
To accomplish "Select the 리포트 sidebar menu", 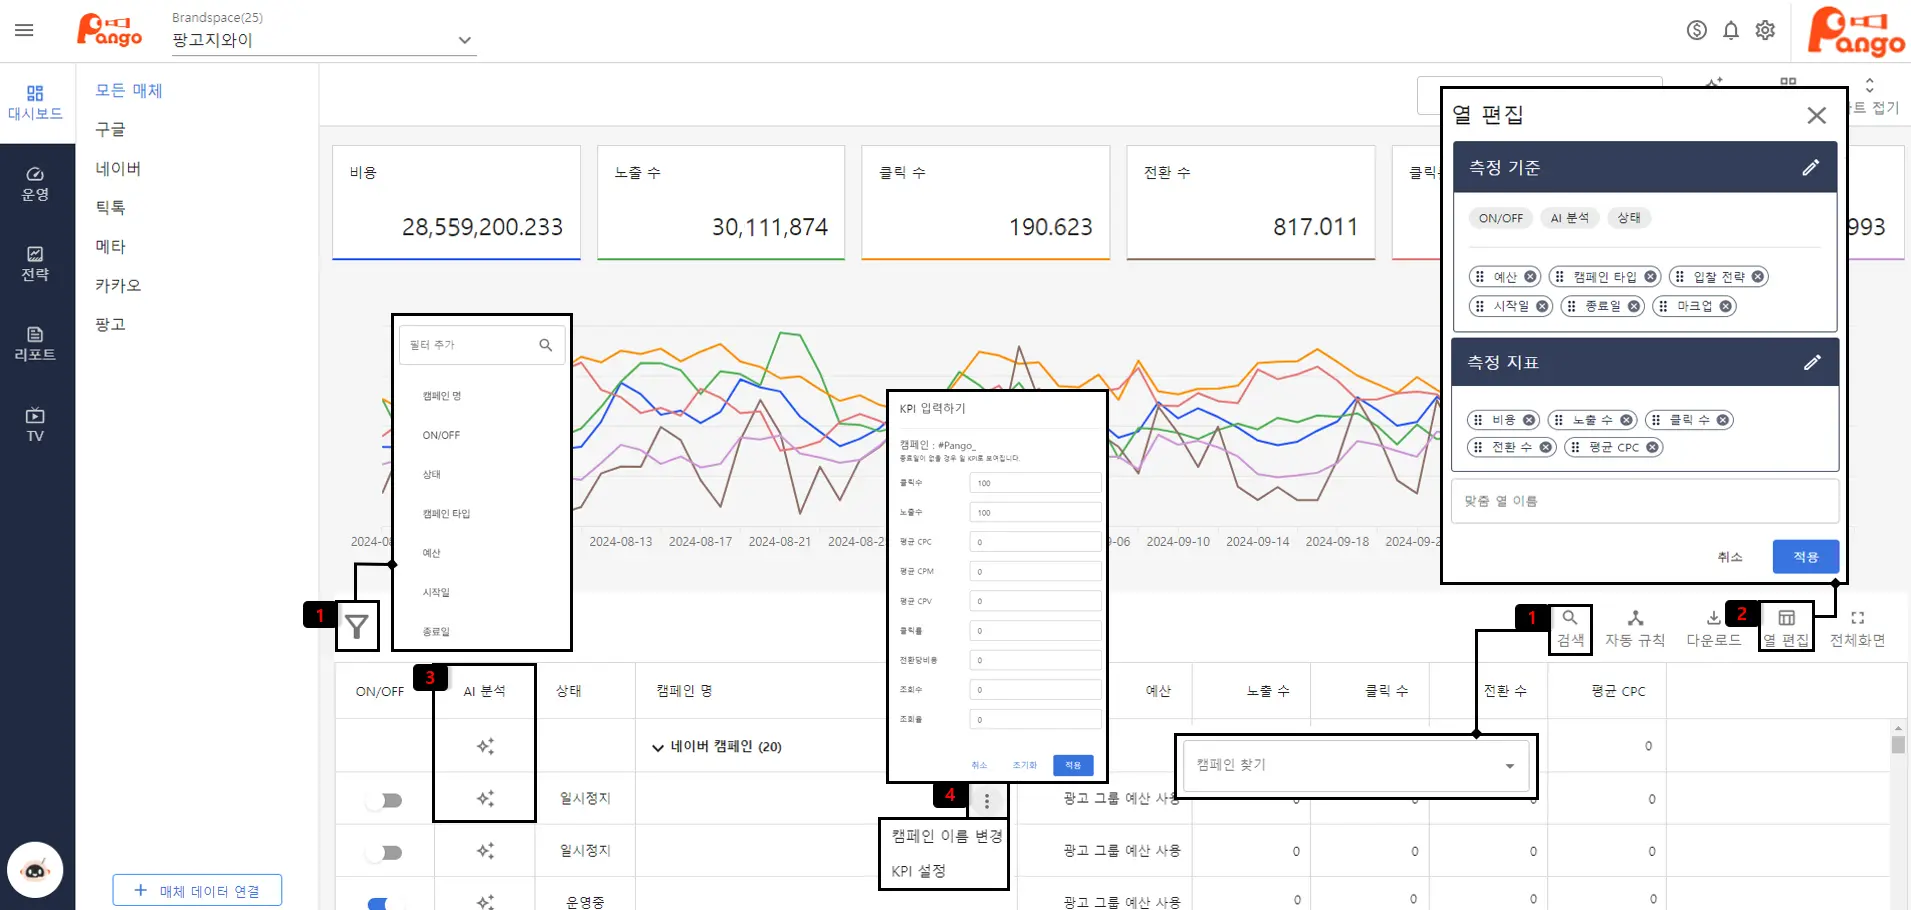I will coord(35,343).
